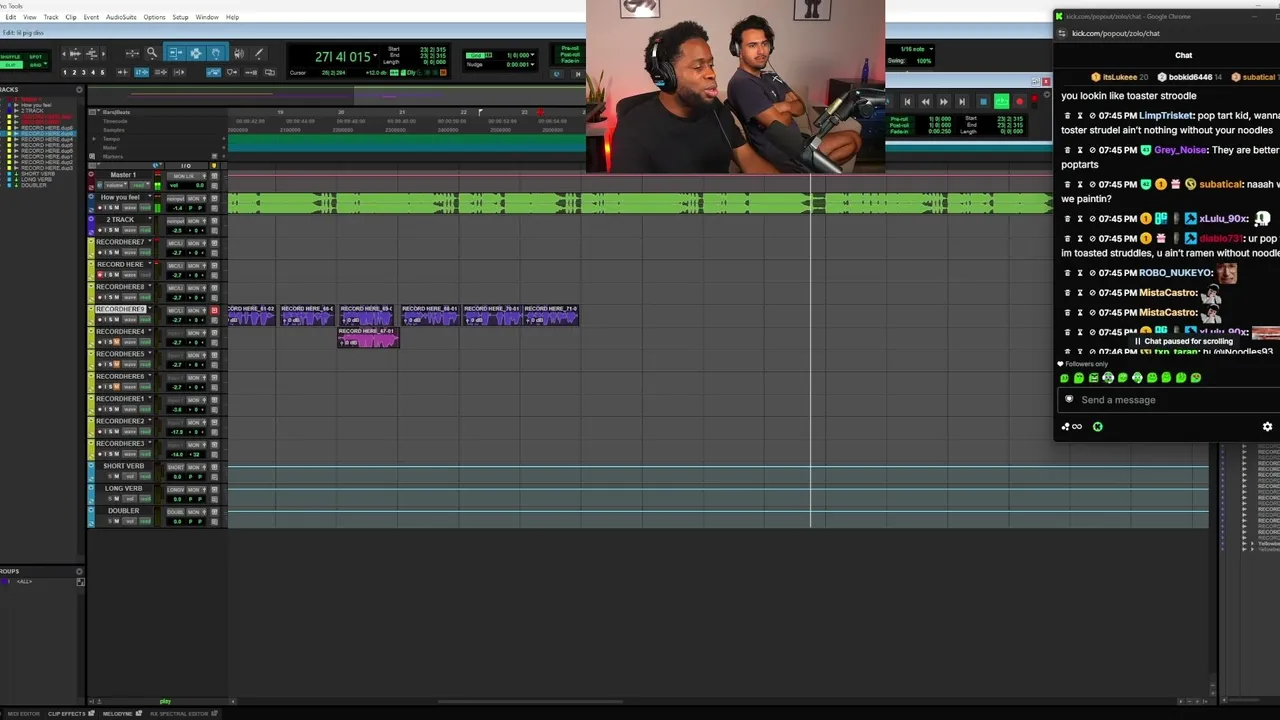Click LimpTrisket username in chat

[1166, 116]
